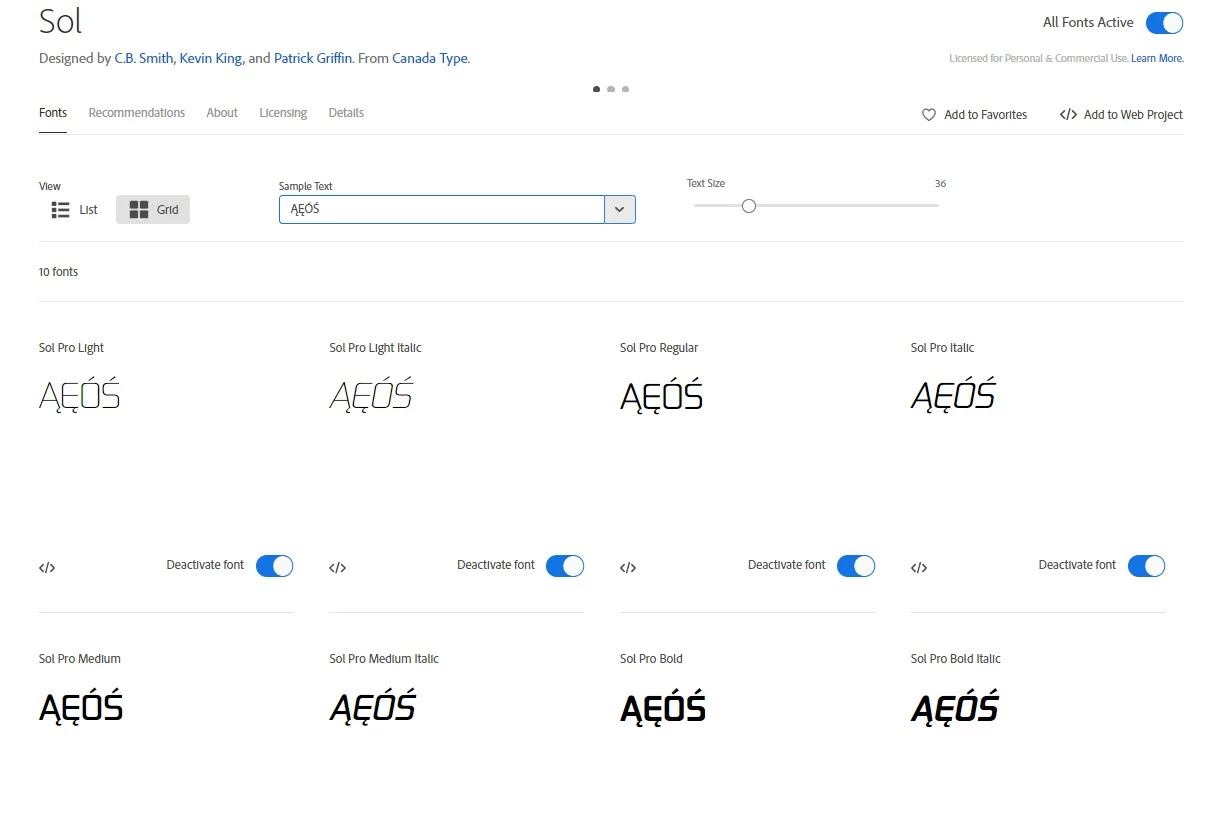Click the Learn More licensing link

coord(1157,59)
